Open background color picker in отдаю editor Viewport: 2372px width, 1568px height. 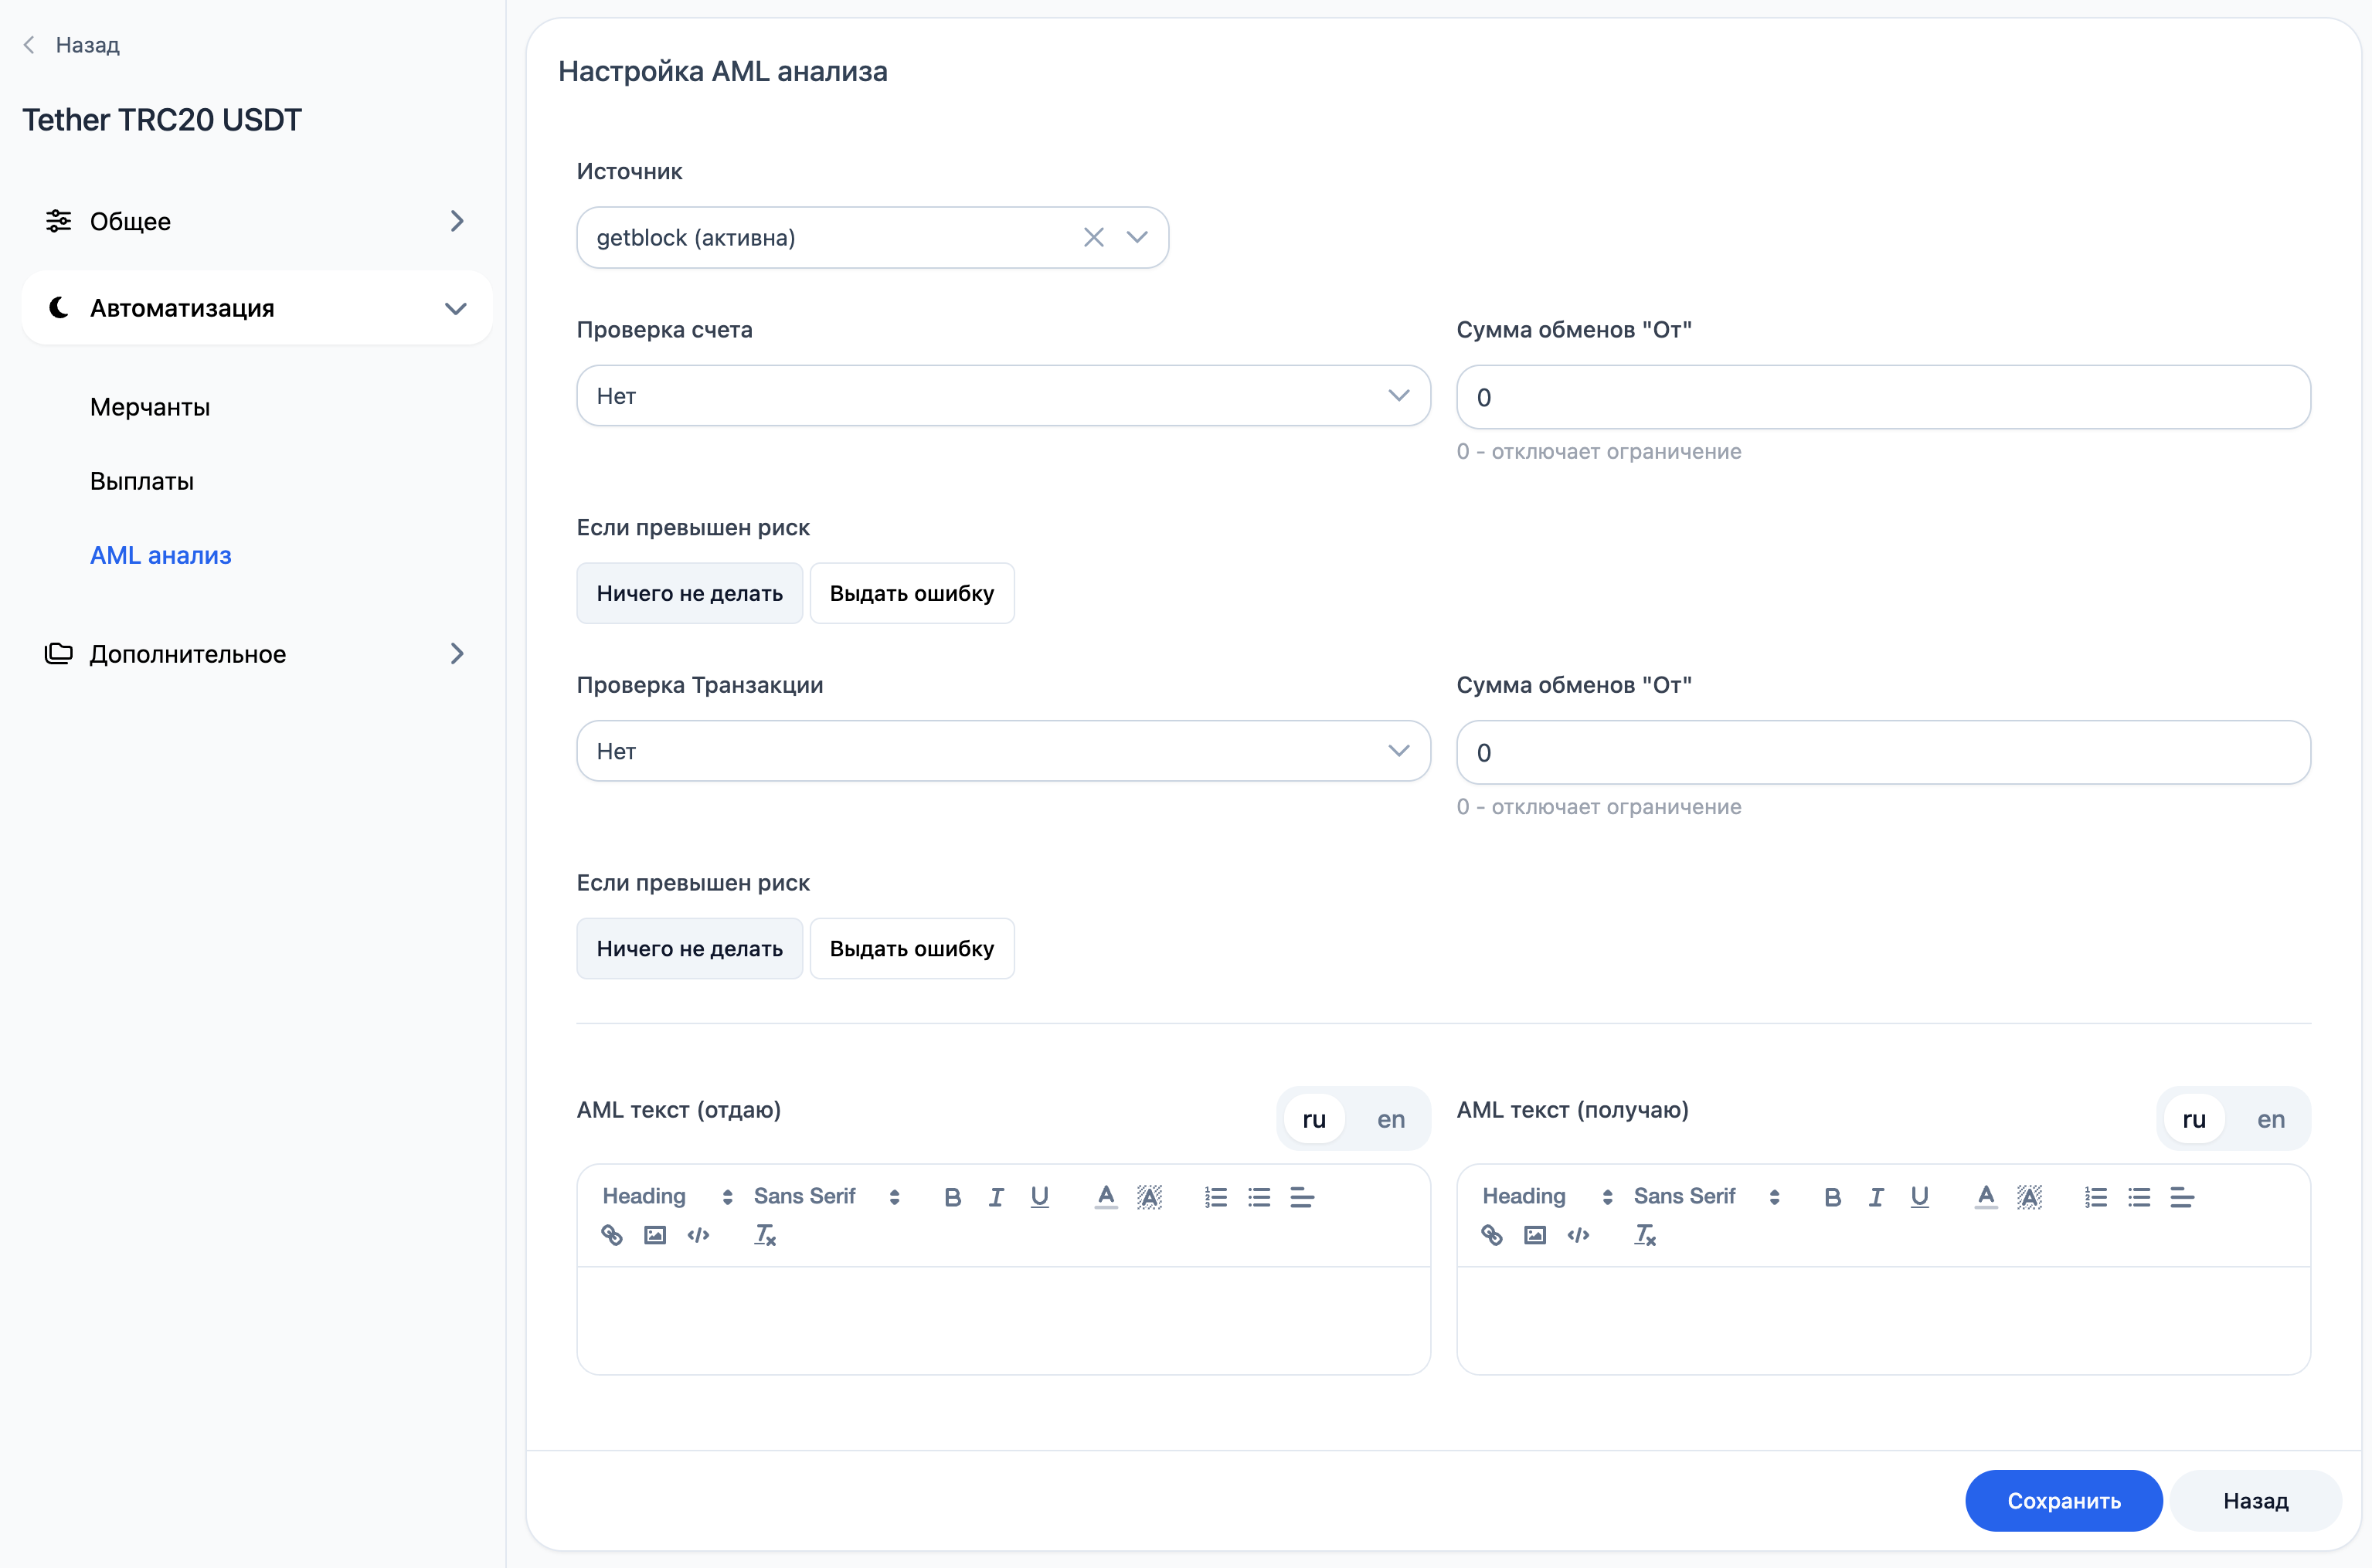1150,1197
